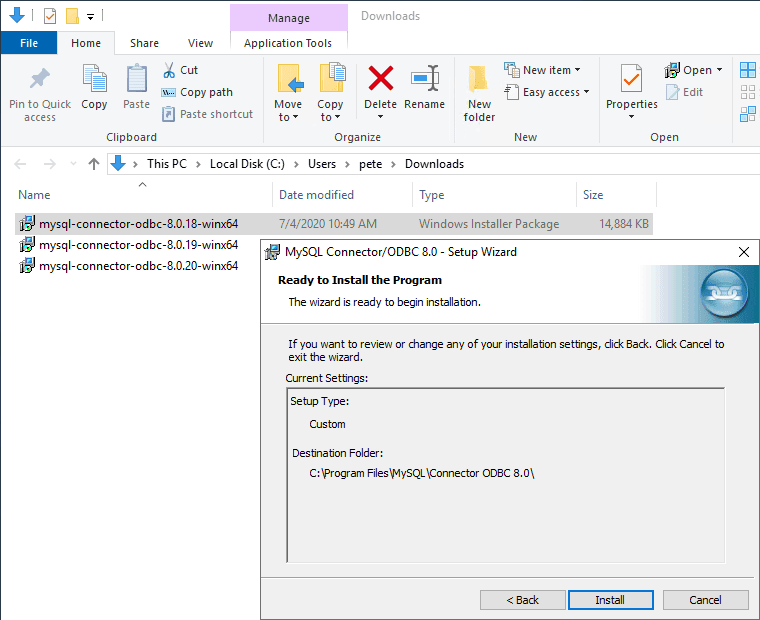Click This PC in address bar
760x620 pixels.
[x=167, y=164]
